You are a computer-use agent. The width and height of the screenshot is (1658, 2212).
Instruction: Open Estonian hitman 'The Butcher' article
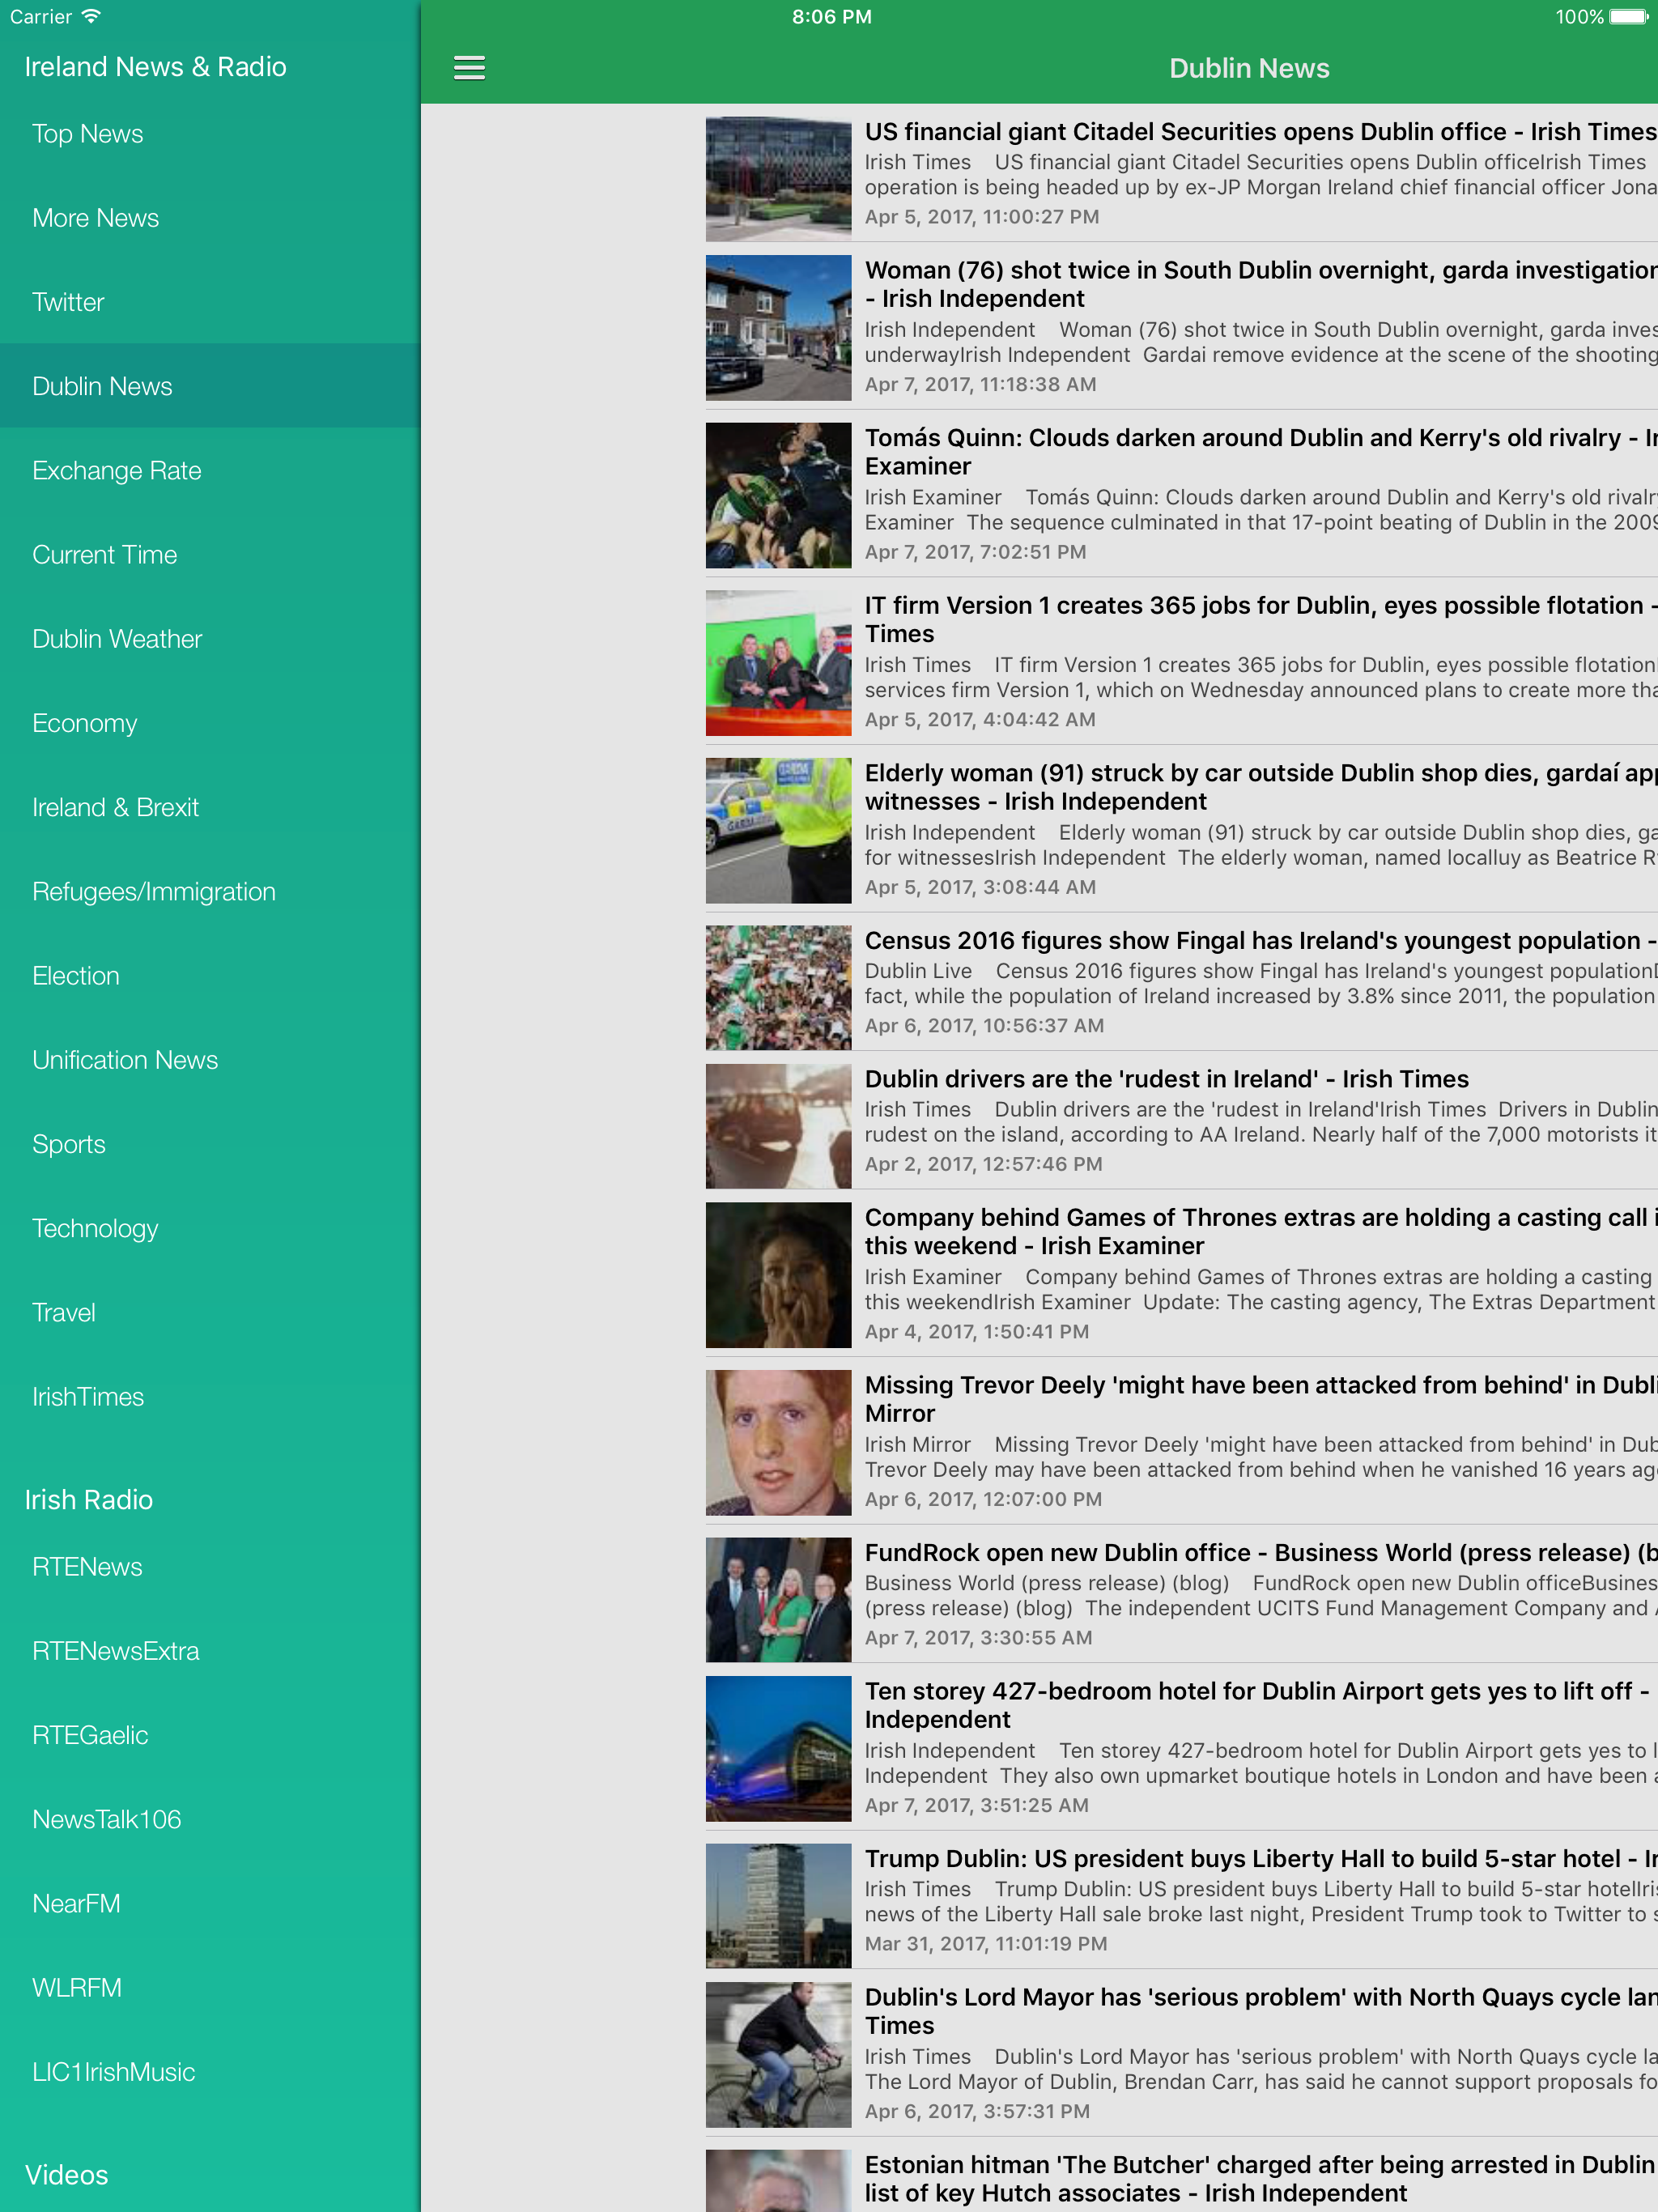pos(1181,2175)
